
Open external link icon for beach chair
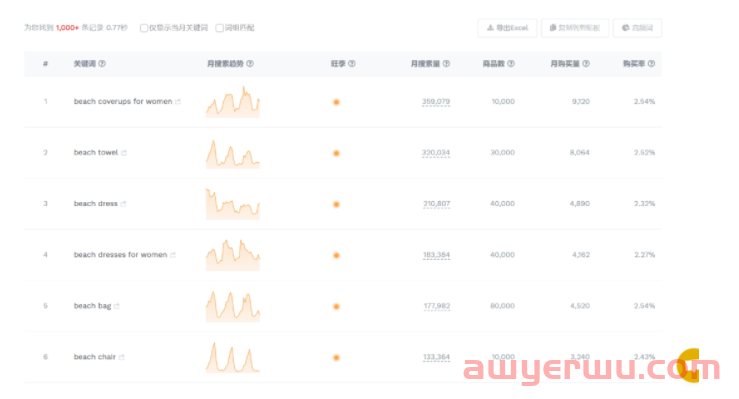[x=121, y=357]
